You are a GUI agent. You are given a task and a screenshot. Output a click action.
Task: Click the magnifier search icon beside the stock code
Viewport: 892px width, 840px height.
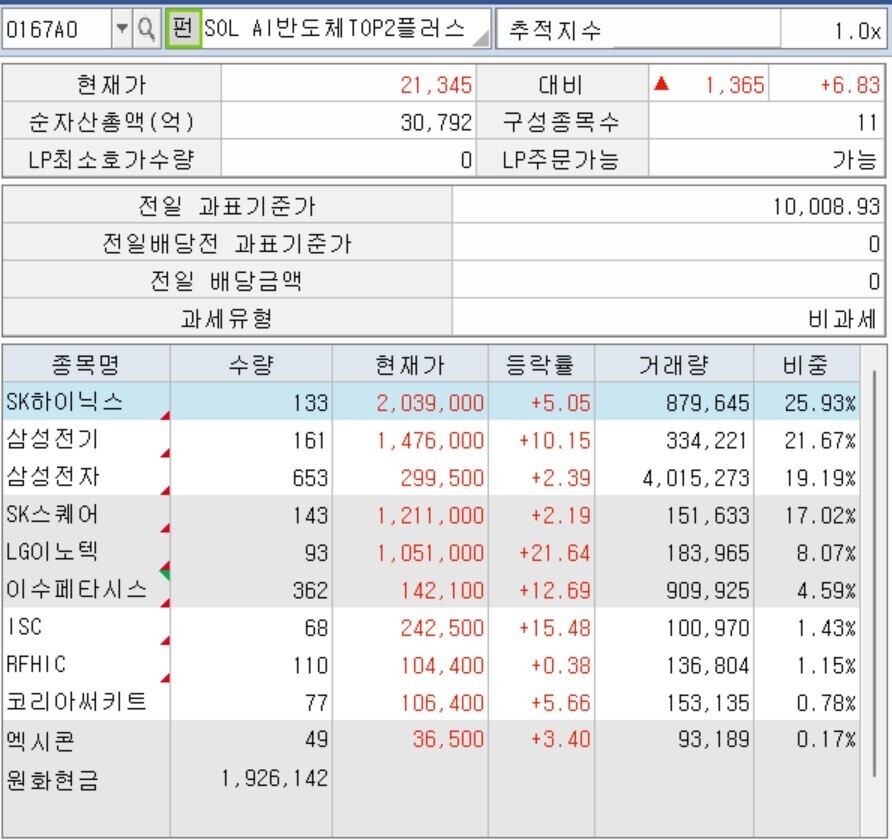tap(146, 28)
